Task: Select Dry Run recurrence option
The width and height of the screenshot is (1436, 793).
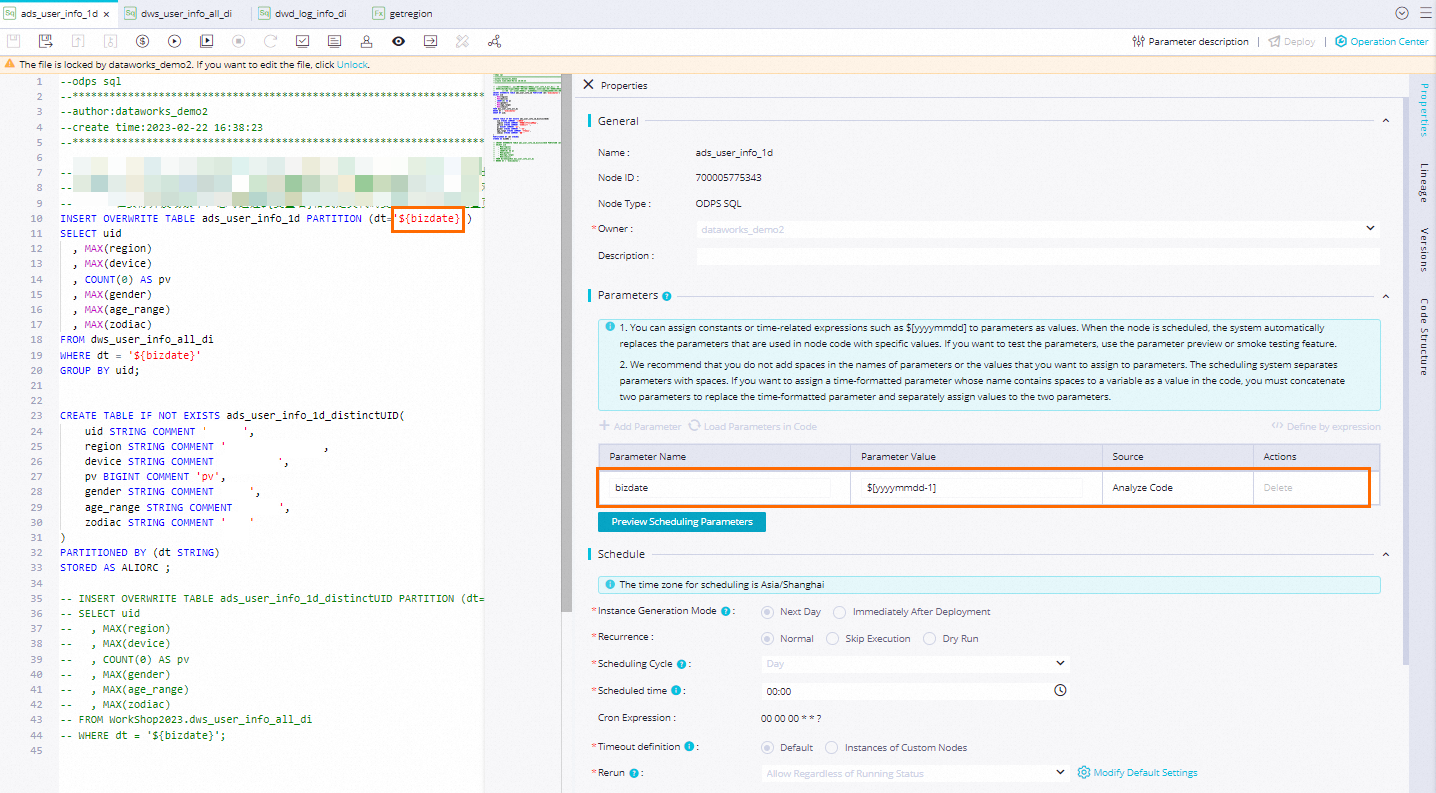Action: 929,638
